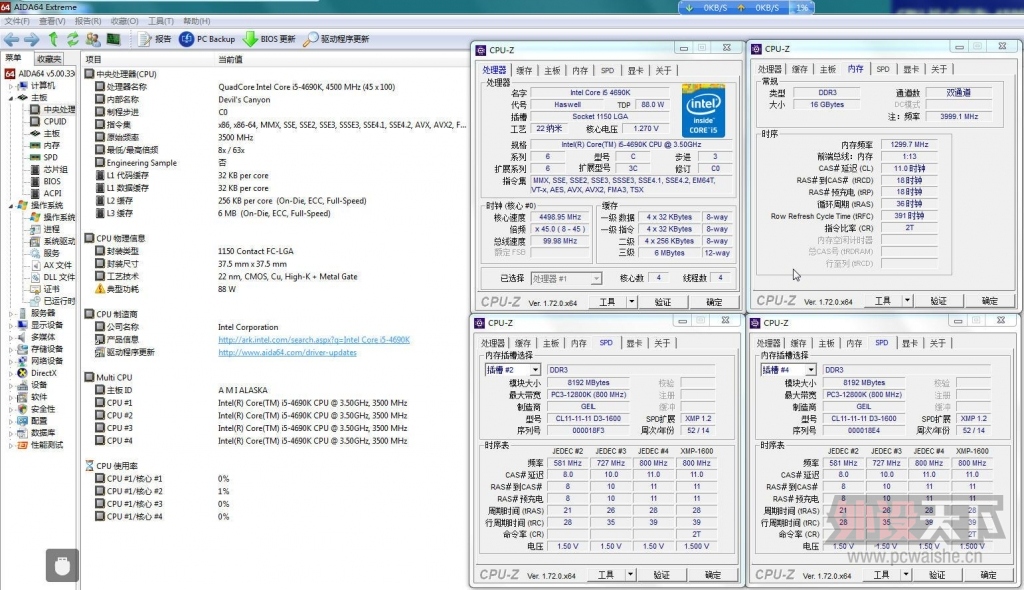Open 内存 under 主板 in sidebar tree

(52, 146)
